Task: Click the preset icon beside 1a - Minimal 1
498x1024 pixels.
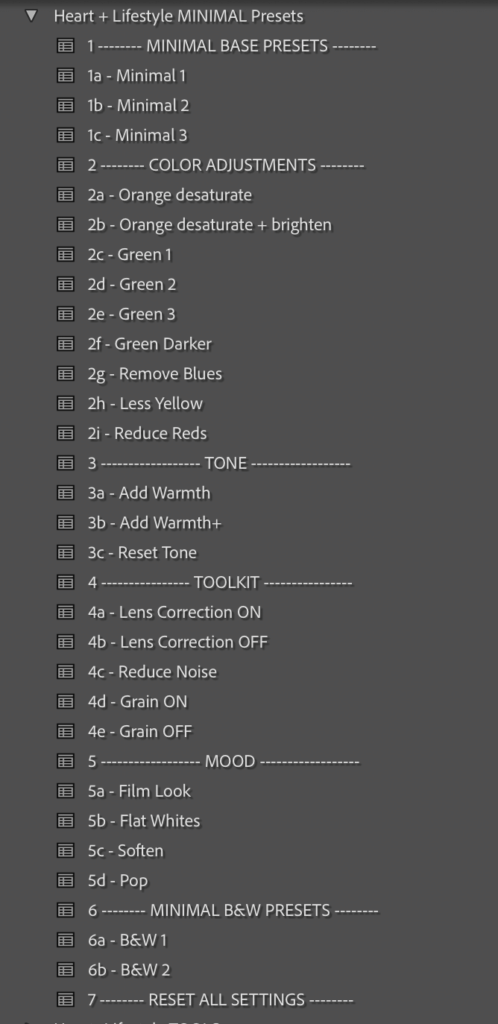Action: 65,76
